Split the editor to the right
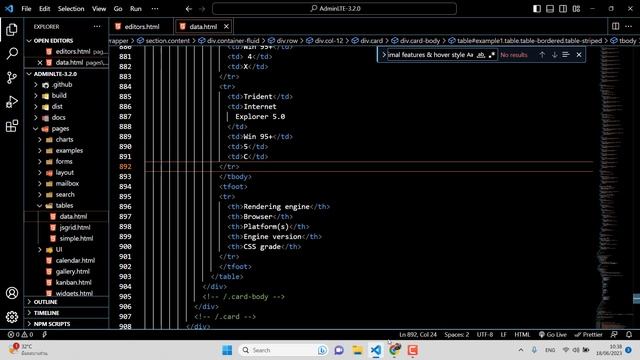Viewport: 640px width, 360px height. pos(616,27)
